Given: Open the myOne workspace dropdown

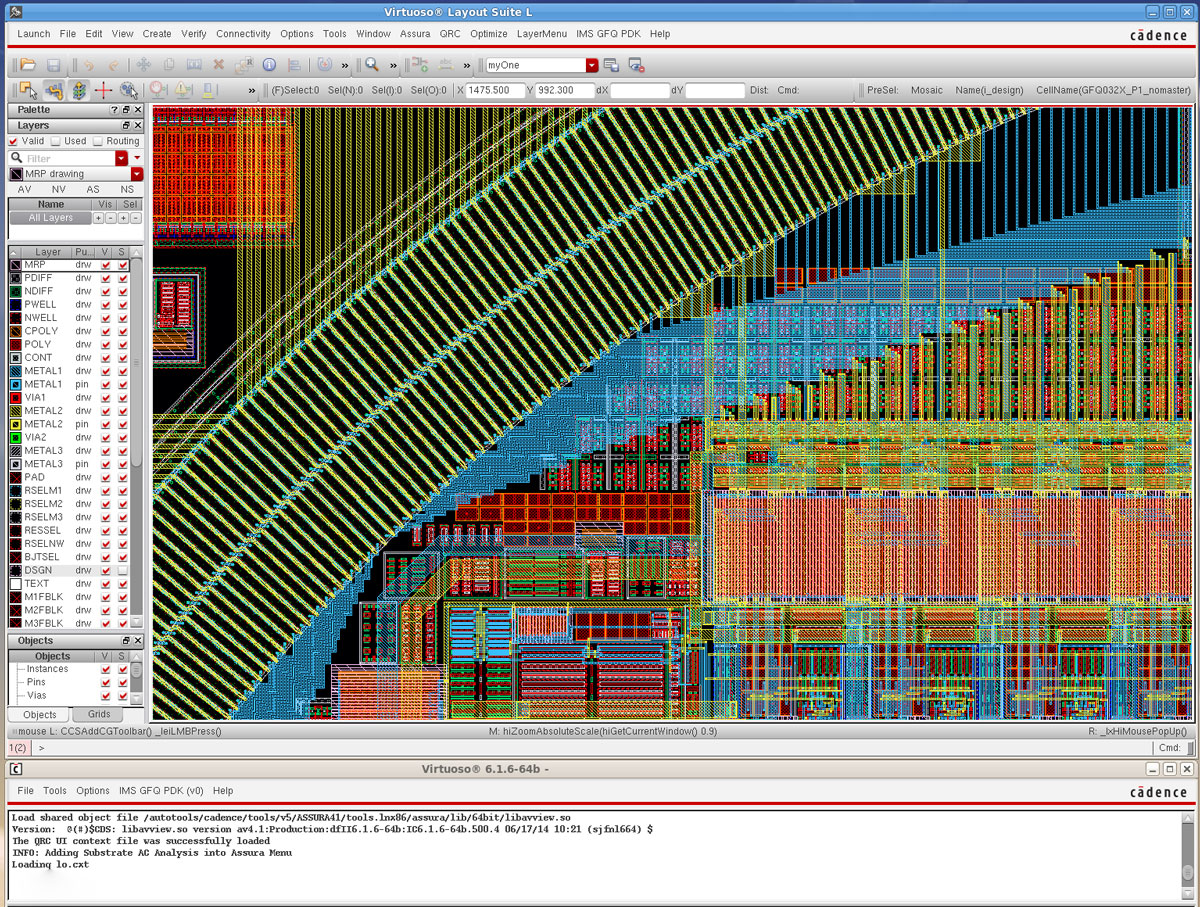Looking at the screenshot, I should [x=592, y=65].
